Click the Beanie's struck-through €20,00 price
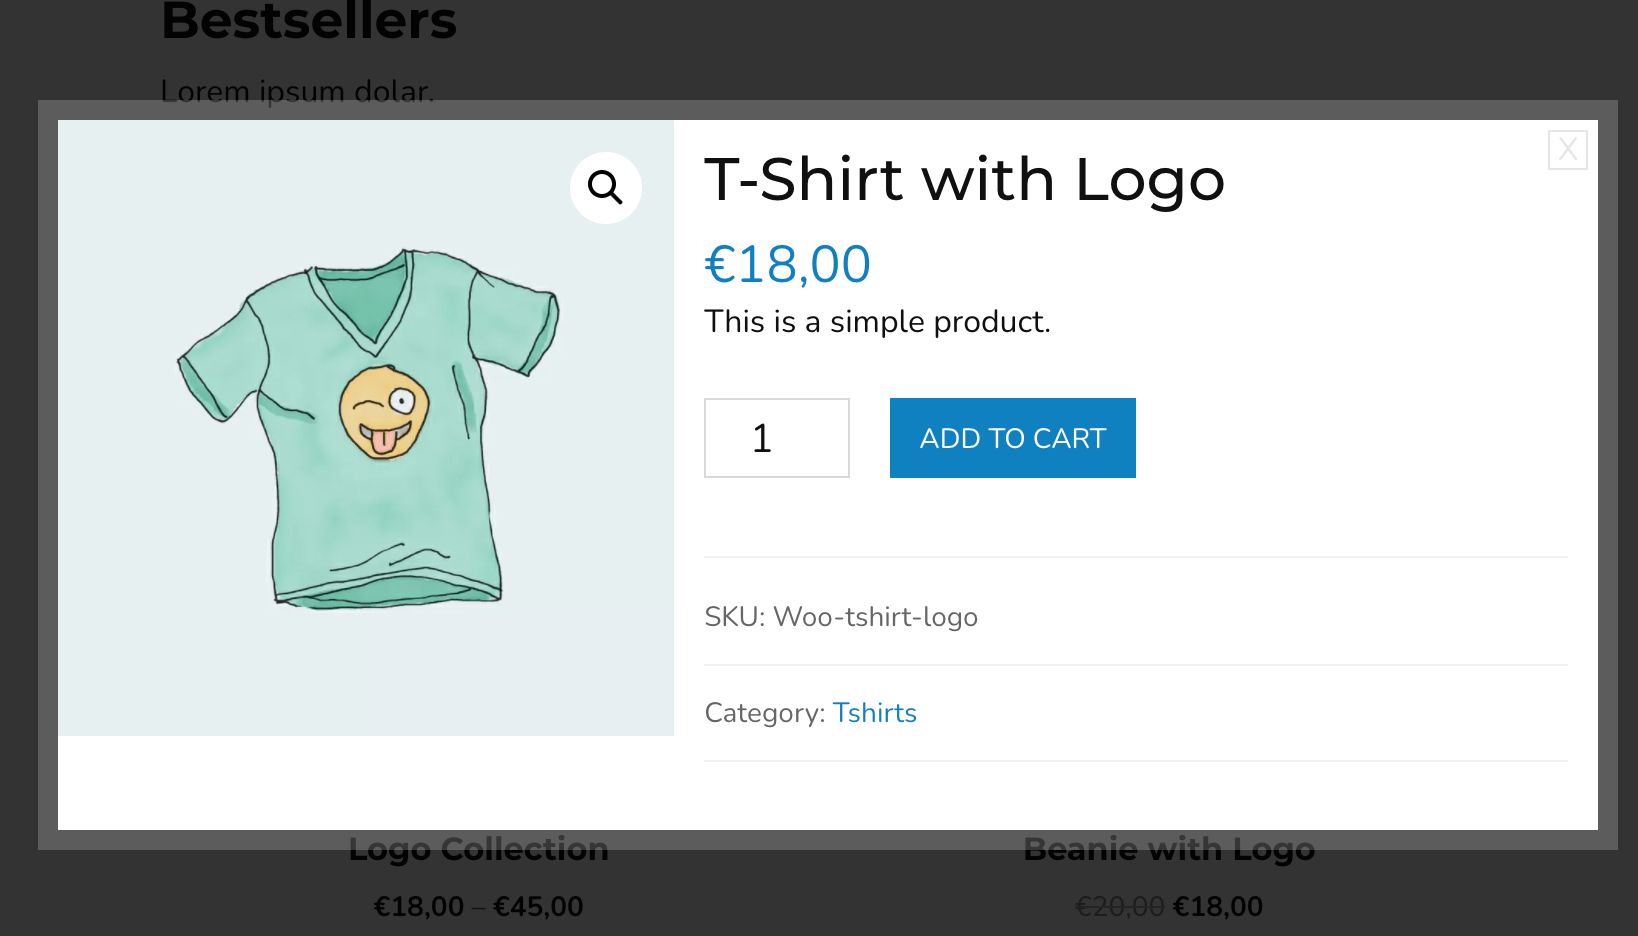Image resolution: width=1638 pixels, height=936 pixels. (1119, 907)
